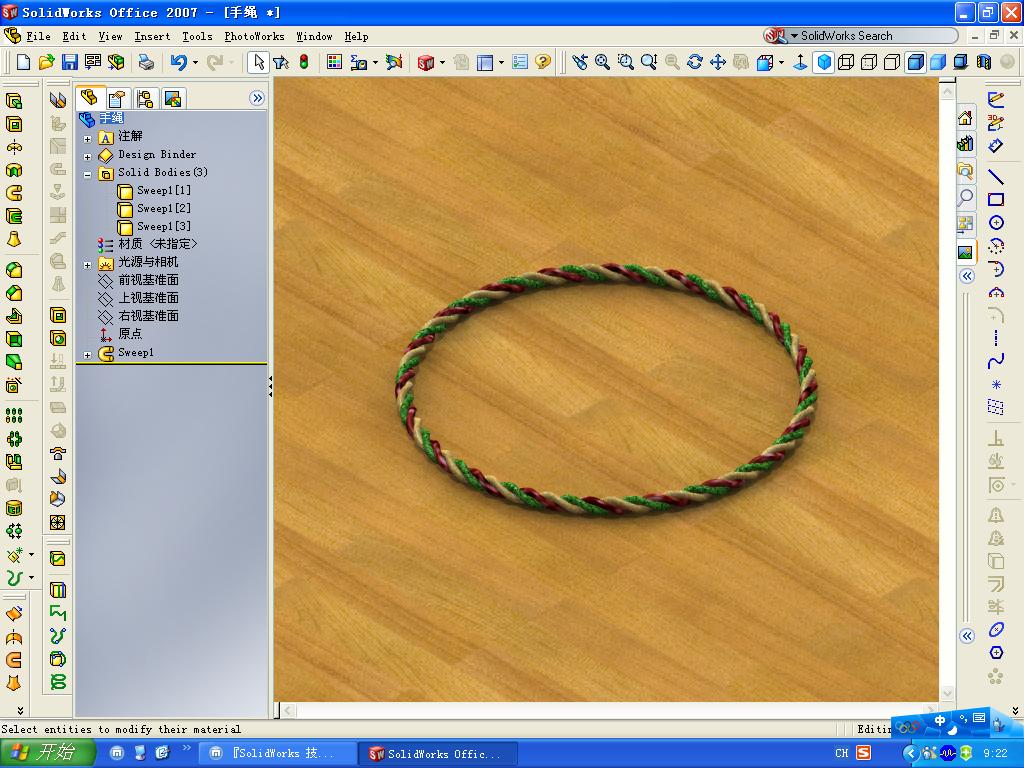Switch to Wireframe display style

pos(846,62)
